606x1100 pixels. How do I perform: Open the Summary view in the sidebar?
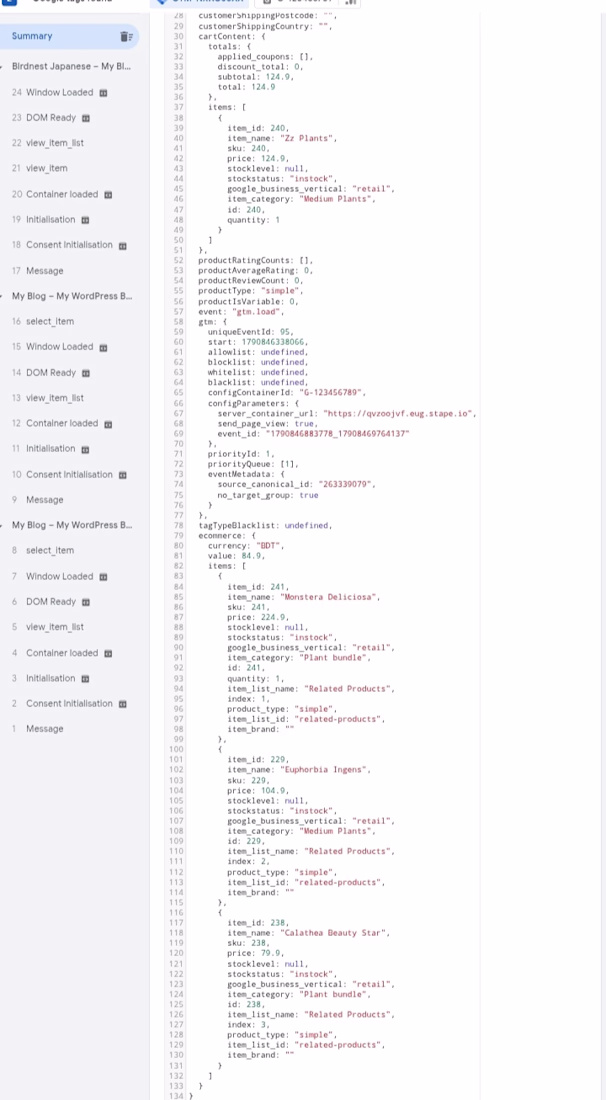69,36
